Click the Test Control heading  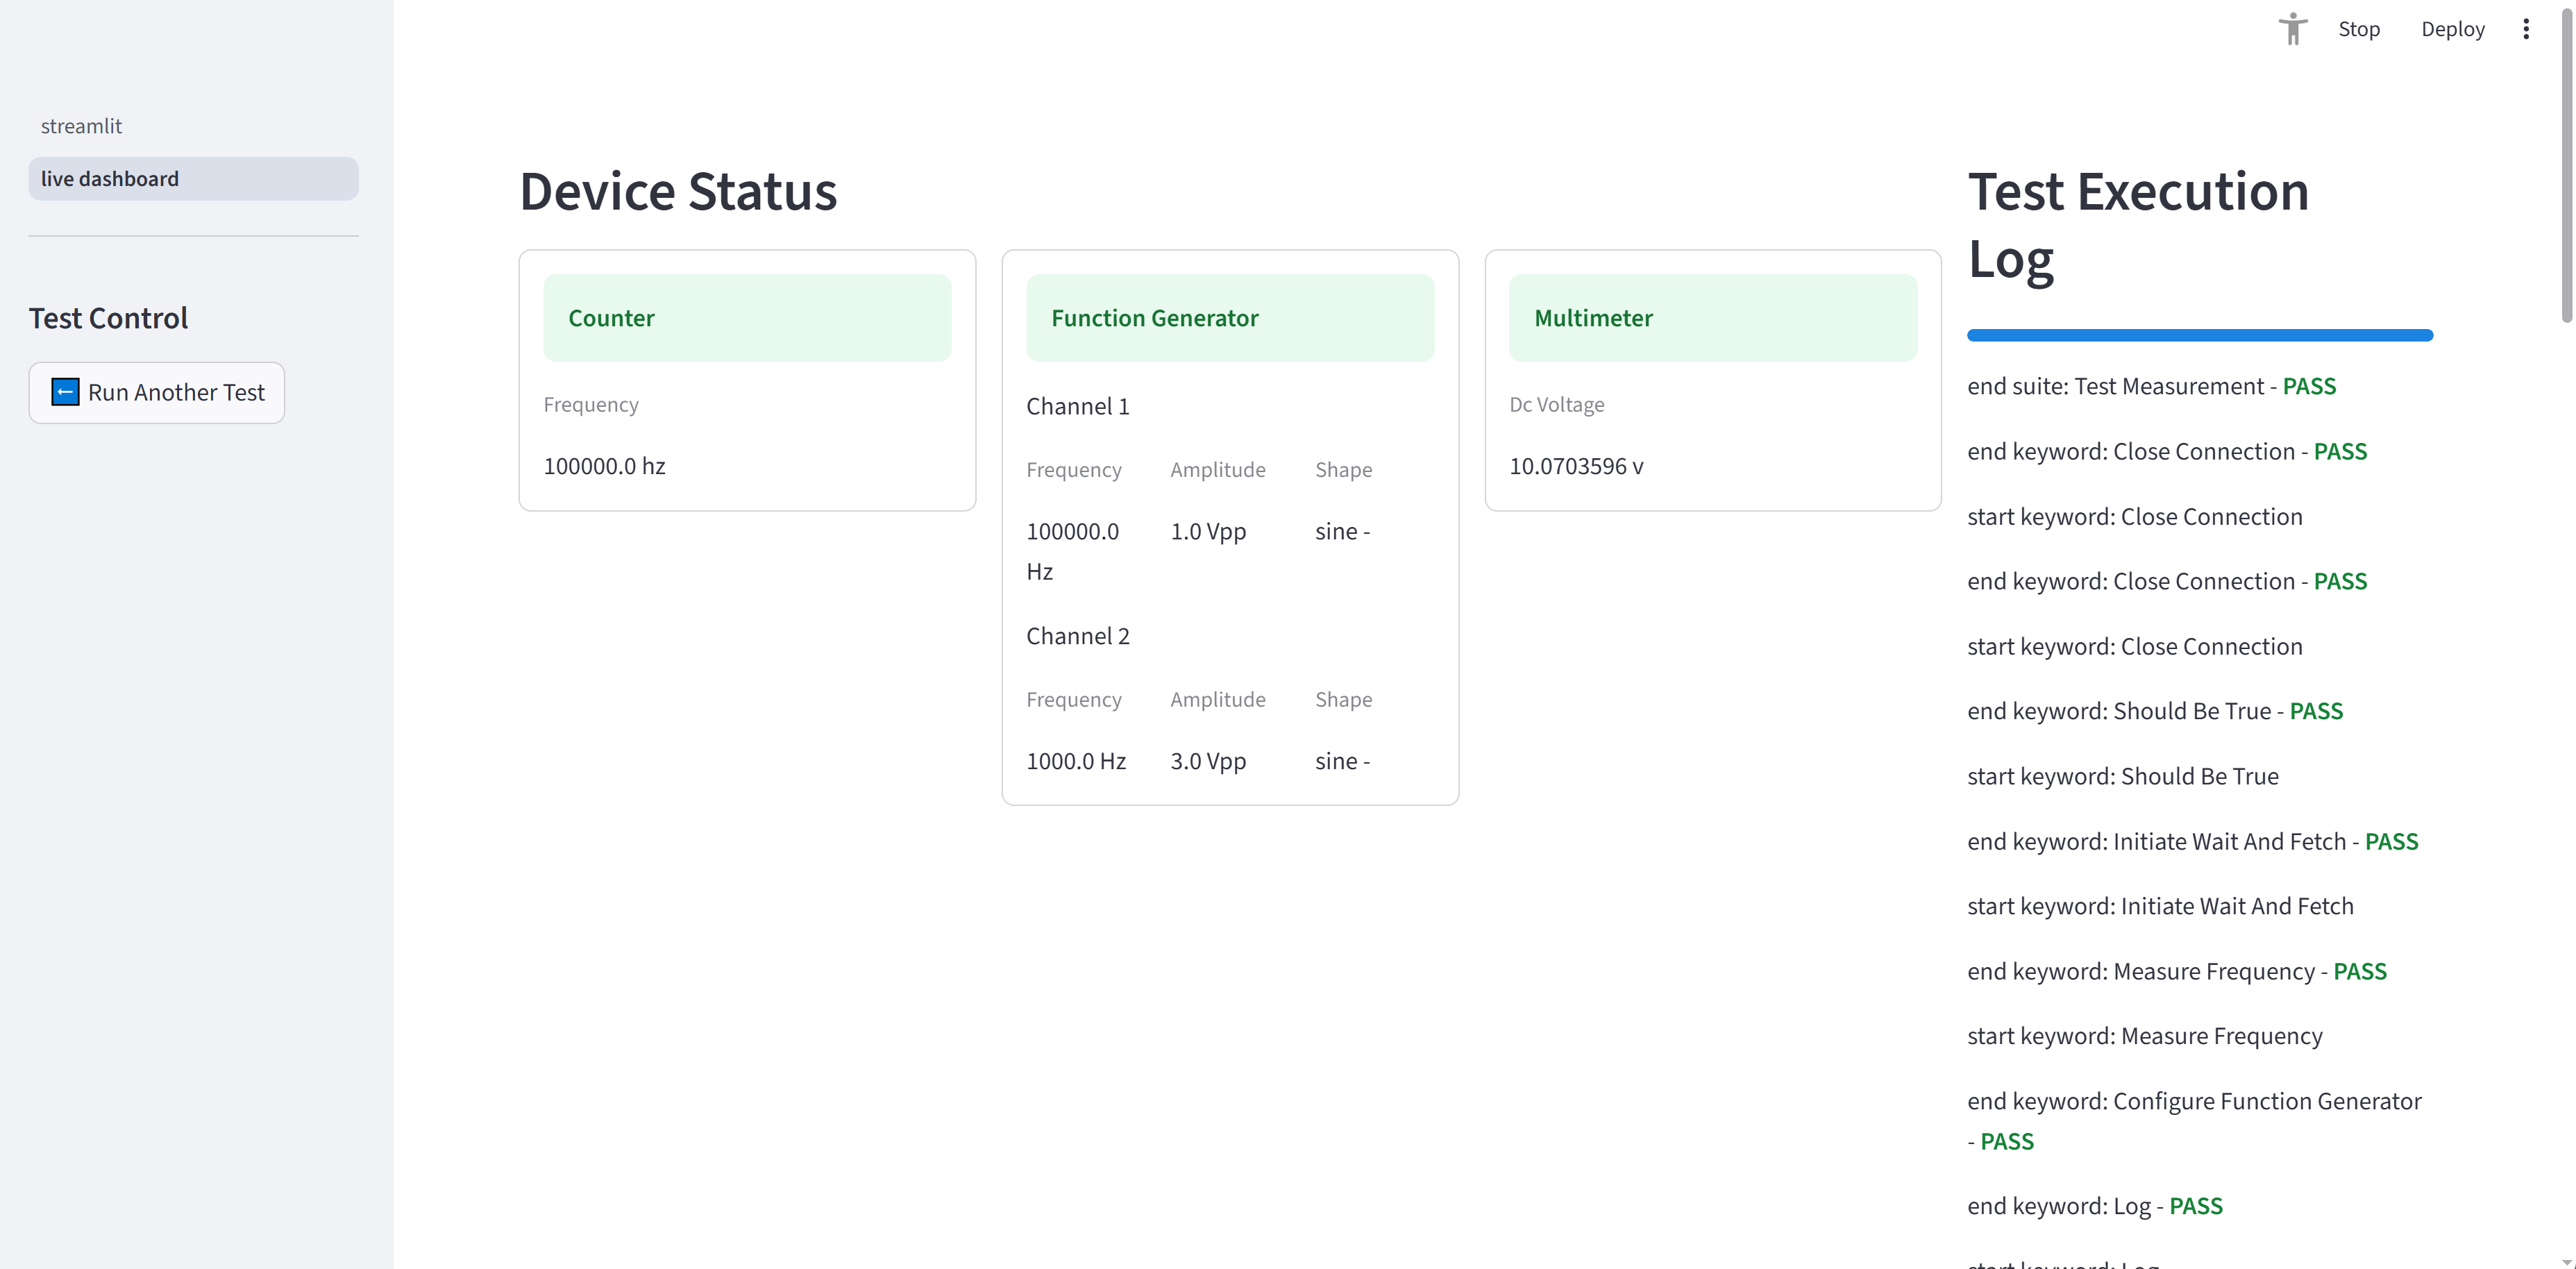(x=108, y=318)
